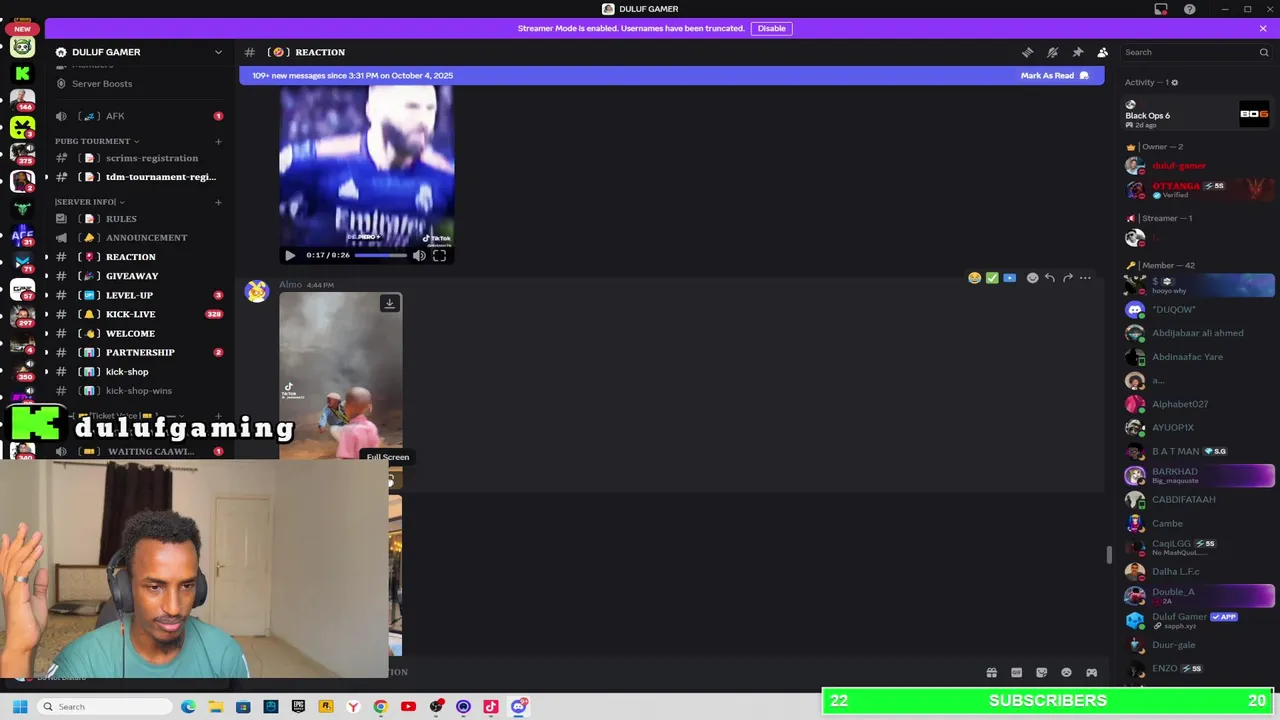React with green checkmark emoji

click(992, 278)
